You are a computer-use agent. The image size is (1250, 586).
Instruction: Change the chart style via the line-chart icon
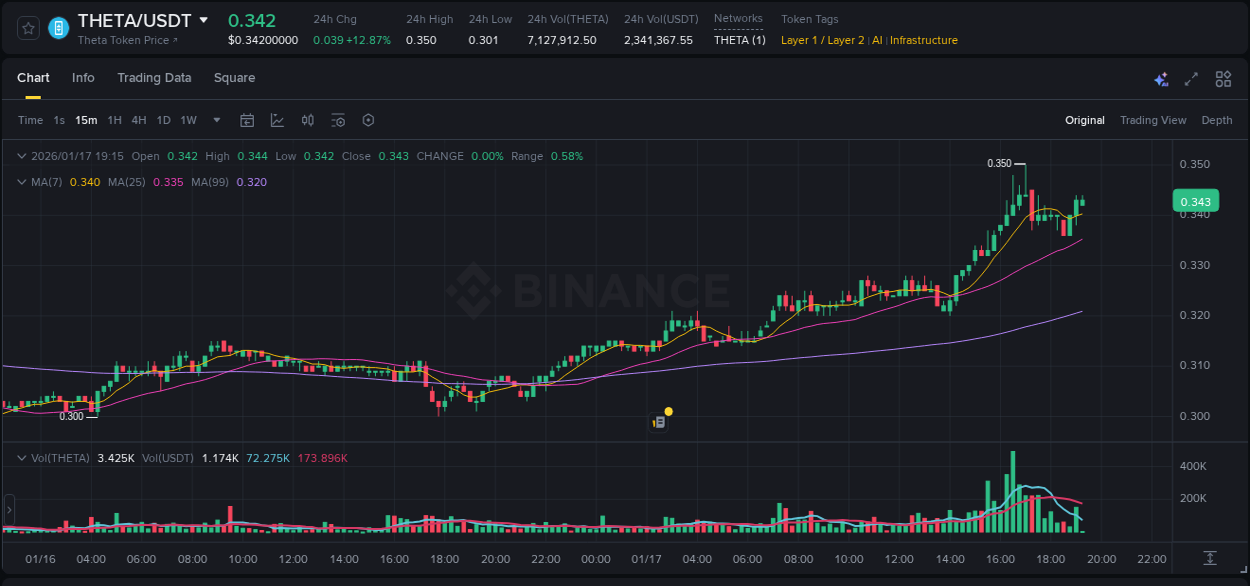pyautogui.click(x=278, y=119)
